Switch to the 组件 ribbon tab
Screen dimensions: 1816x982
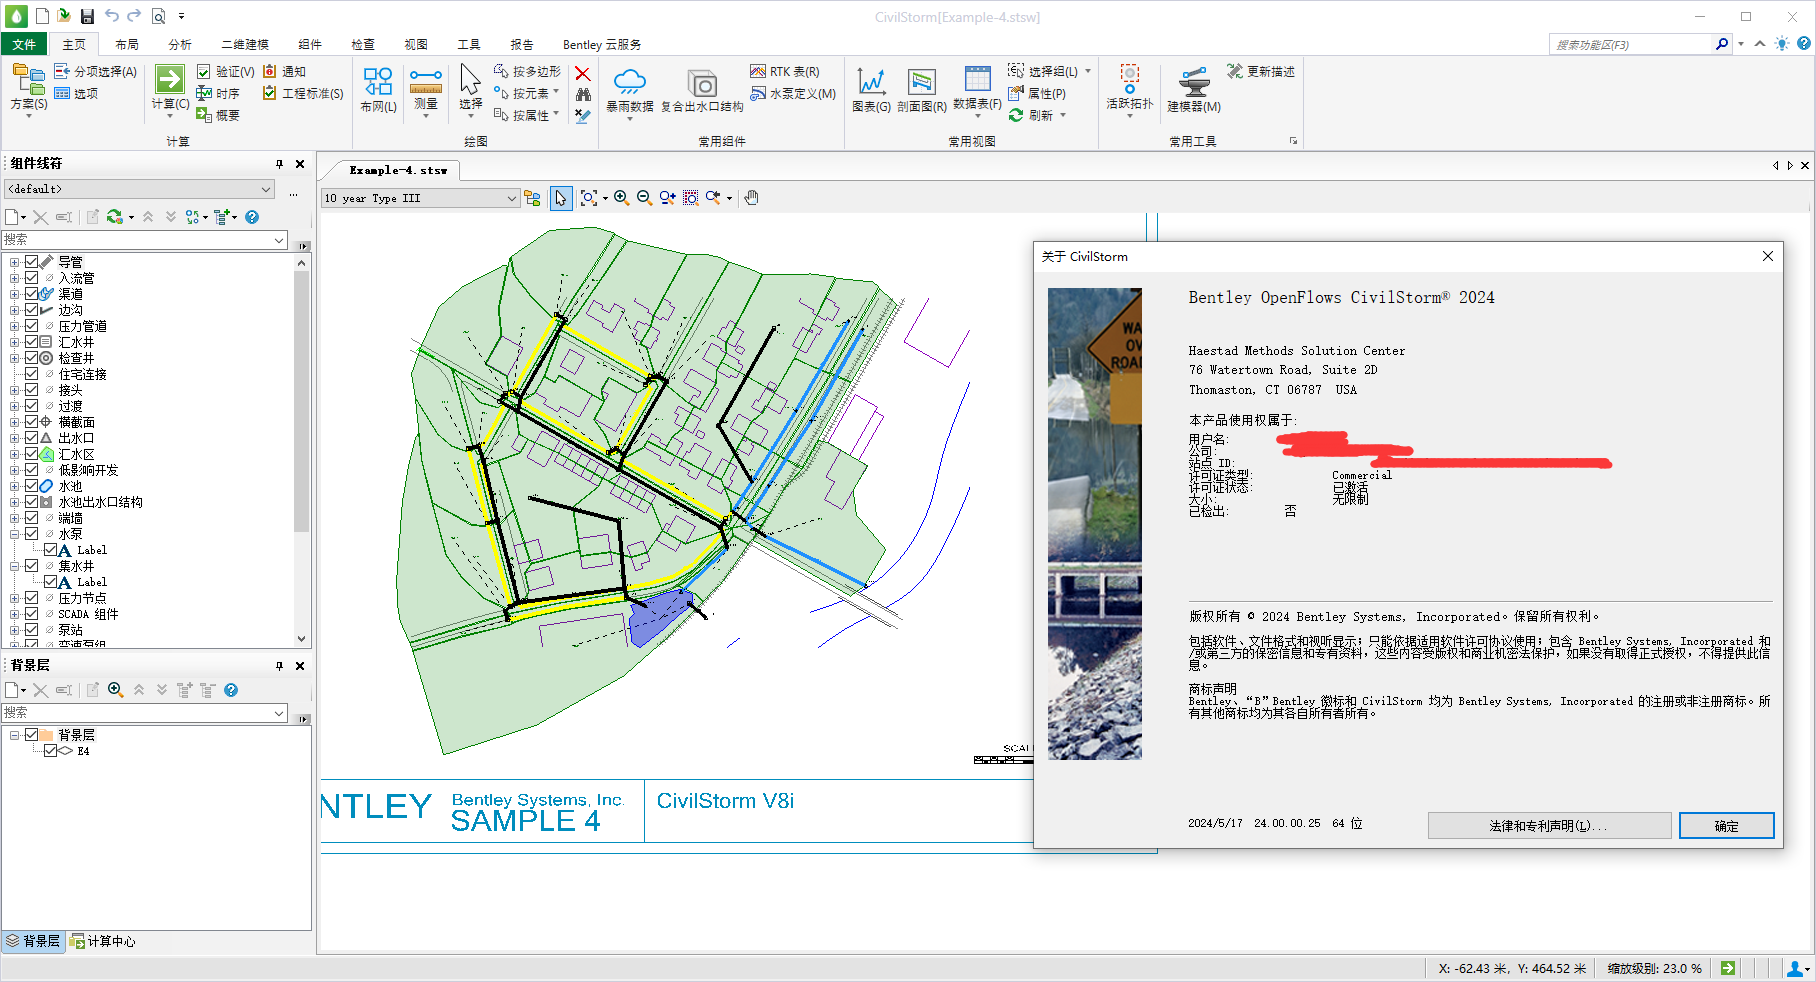click(310, 44)
